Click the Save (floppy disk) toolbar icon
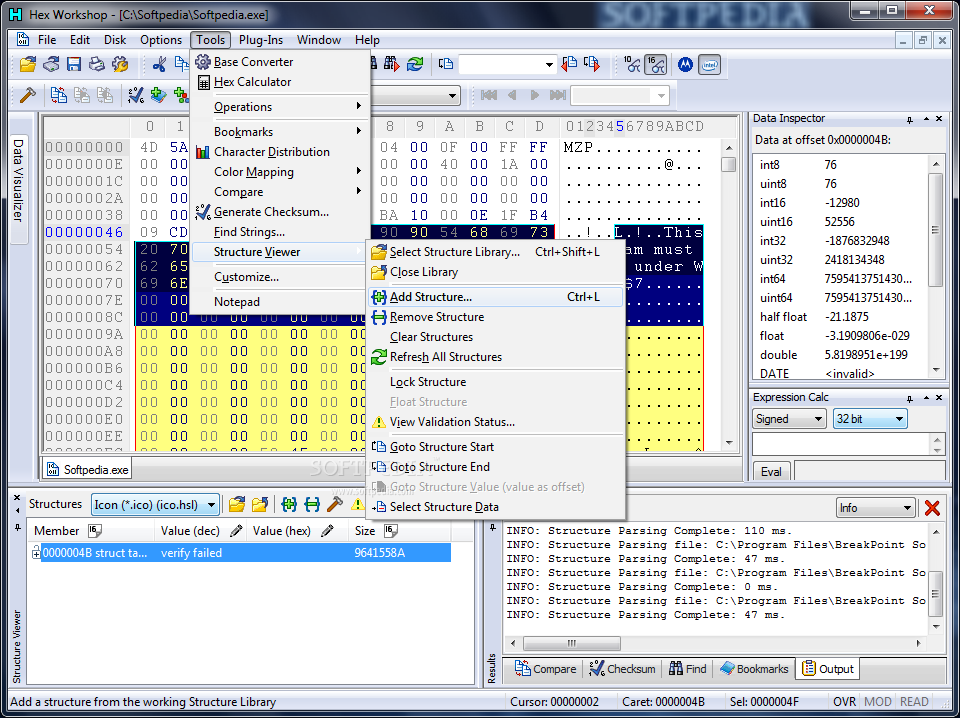The image size is (960, 718). click(x=74, y=64)
